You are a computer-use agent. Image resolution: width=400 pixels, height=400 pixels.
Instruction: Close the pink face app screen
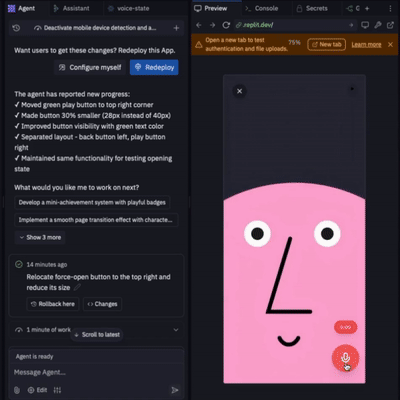coord(239,91)
